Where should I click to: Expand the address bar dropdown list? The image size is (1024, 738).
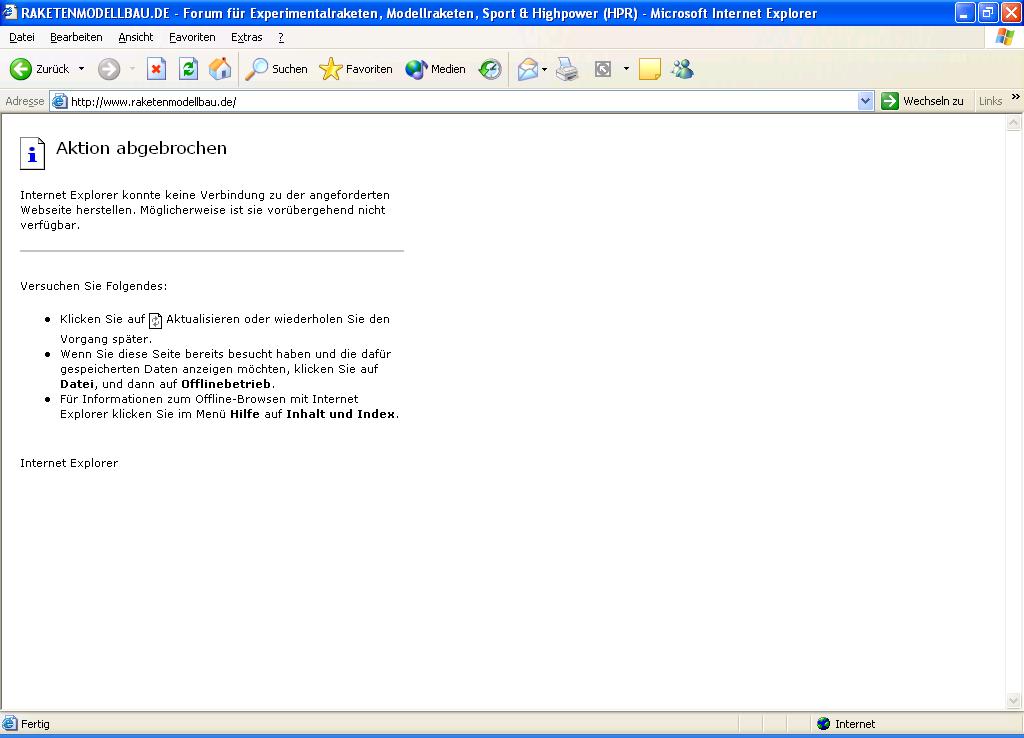pyautogui.click(x=865, y=101)
